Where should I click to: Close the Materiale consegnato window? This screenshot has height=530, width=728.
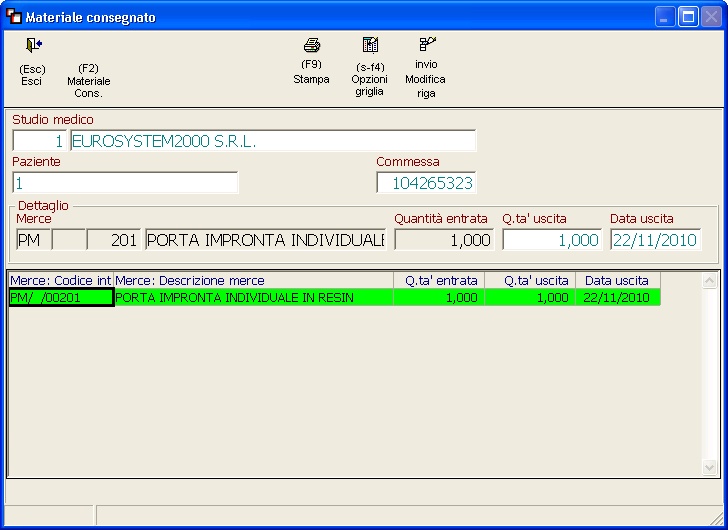pos(711,17)
